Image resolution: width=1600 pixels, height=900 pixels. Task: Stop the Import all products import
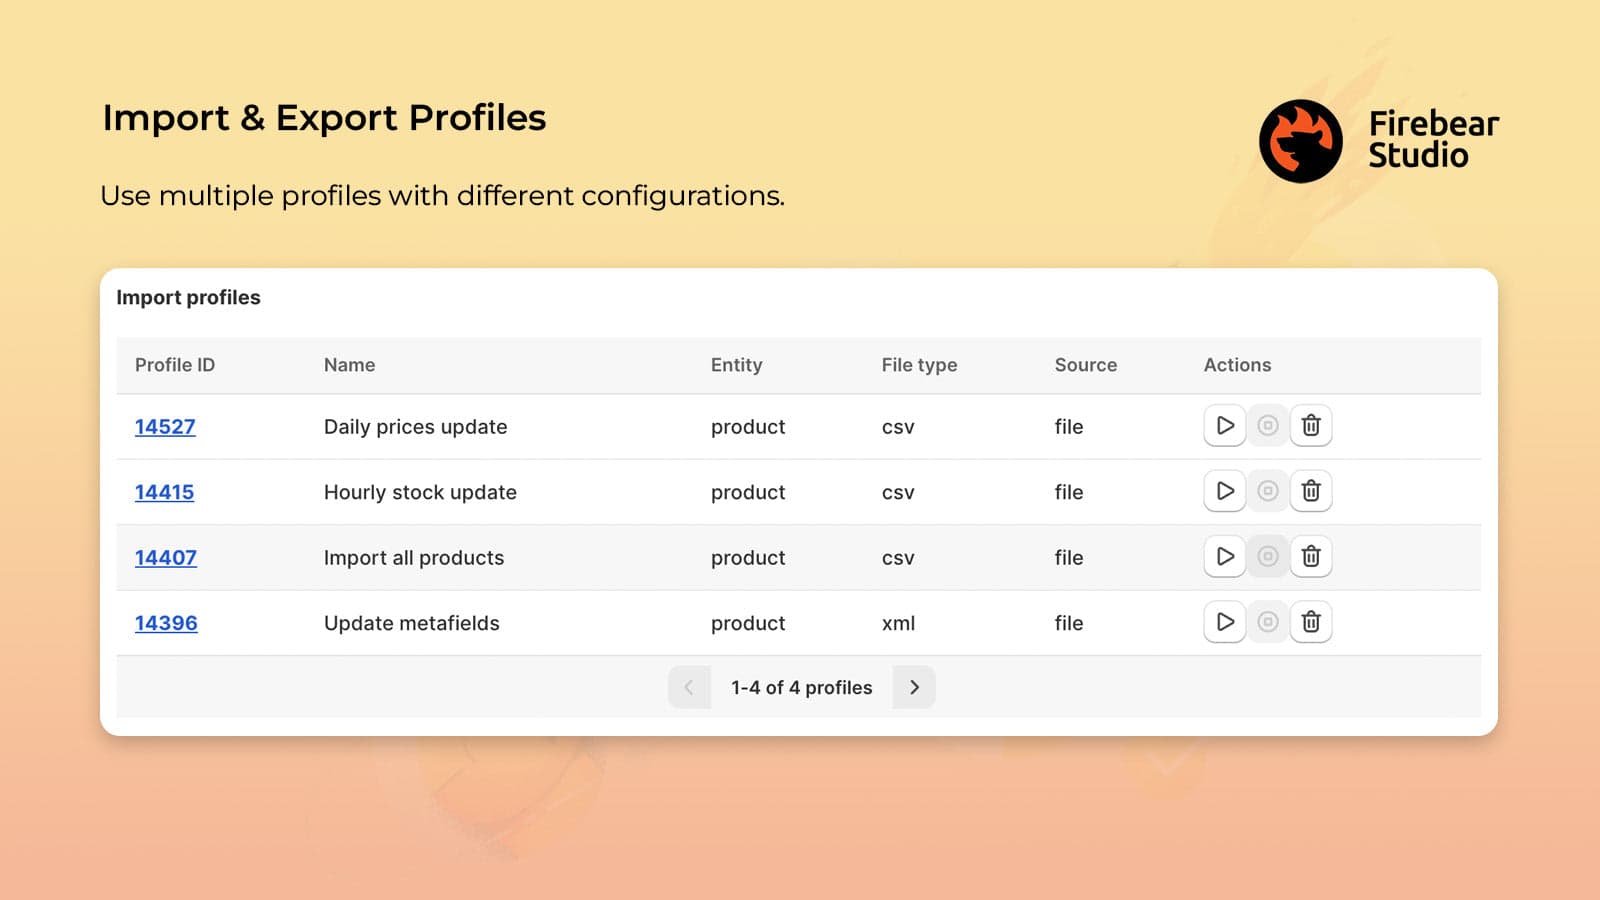[x=1267, y=557]
